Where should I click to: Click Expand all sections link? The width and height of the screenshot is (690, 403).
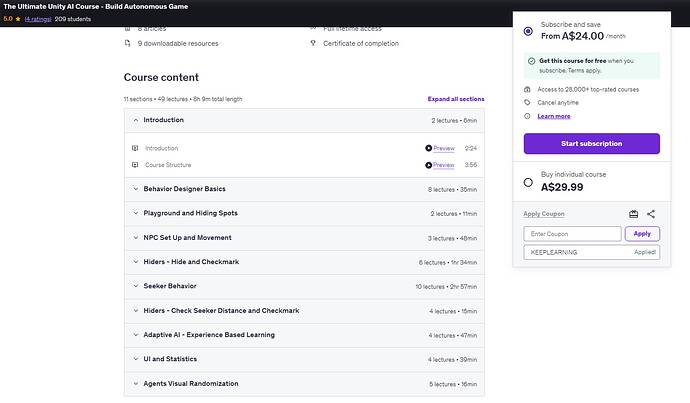coord(456,99)
